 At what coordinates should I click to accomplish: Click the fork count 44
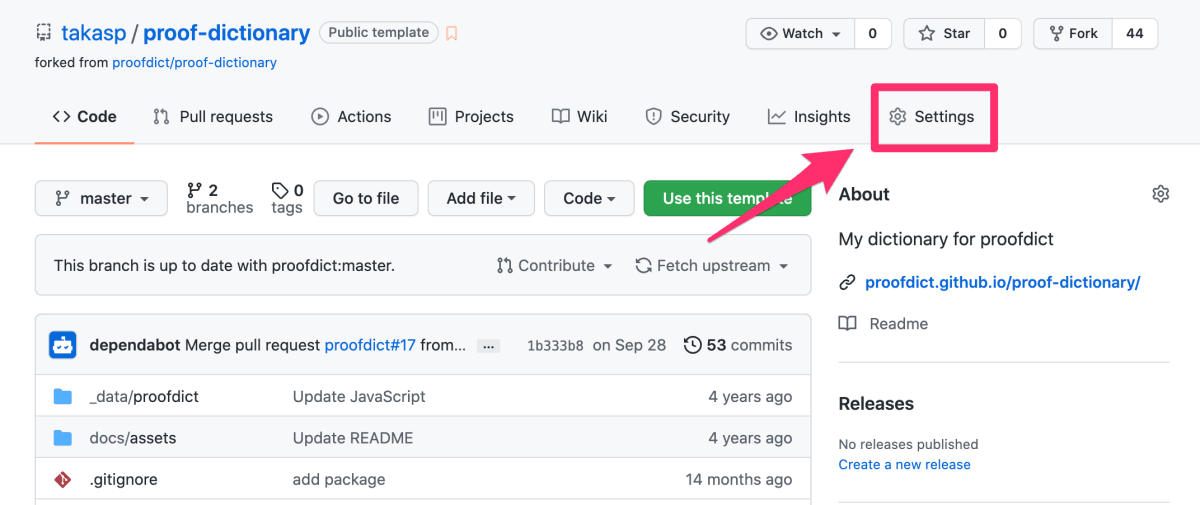pos(1135,33)
